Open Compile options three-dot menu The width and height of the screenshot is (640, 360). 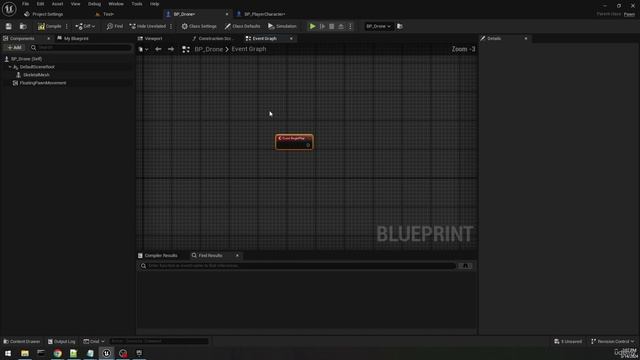coord(67,26)
